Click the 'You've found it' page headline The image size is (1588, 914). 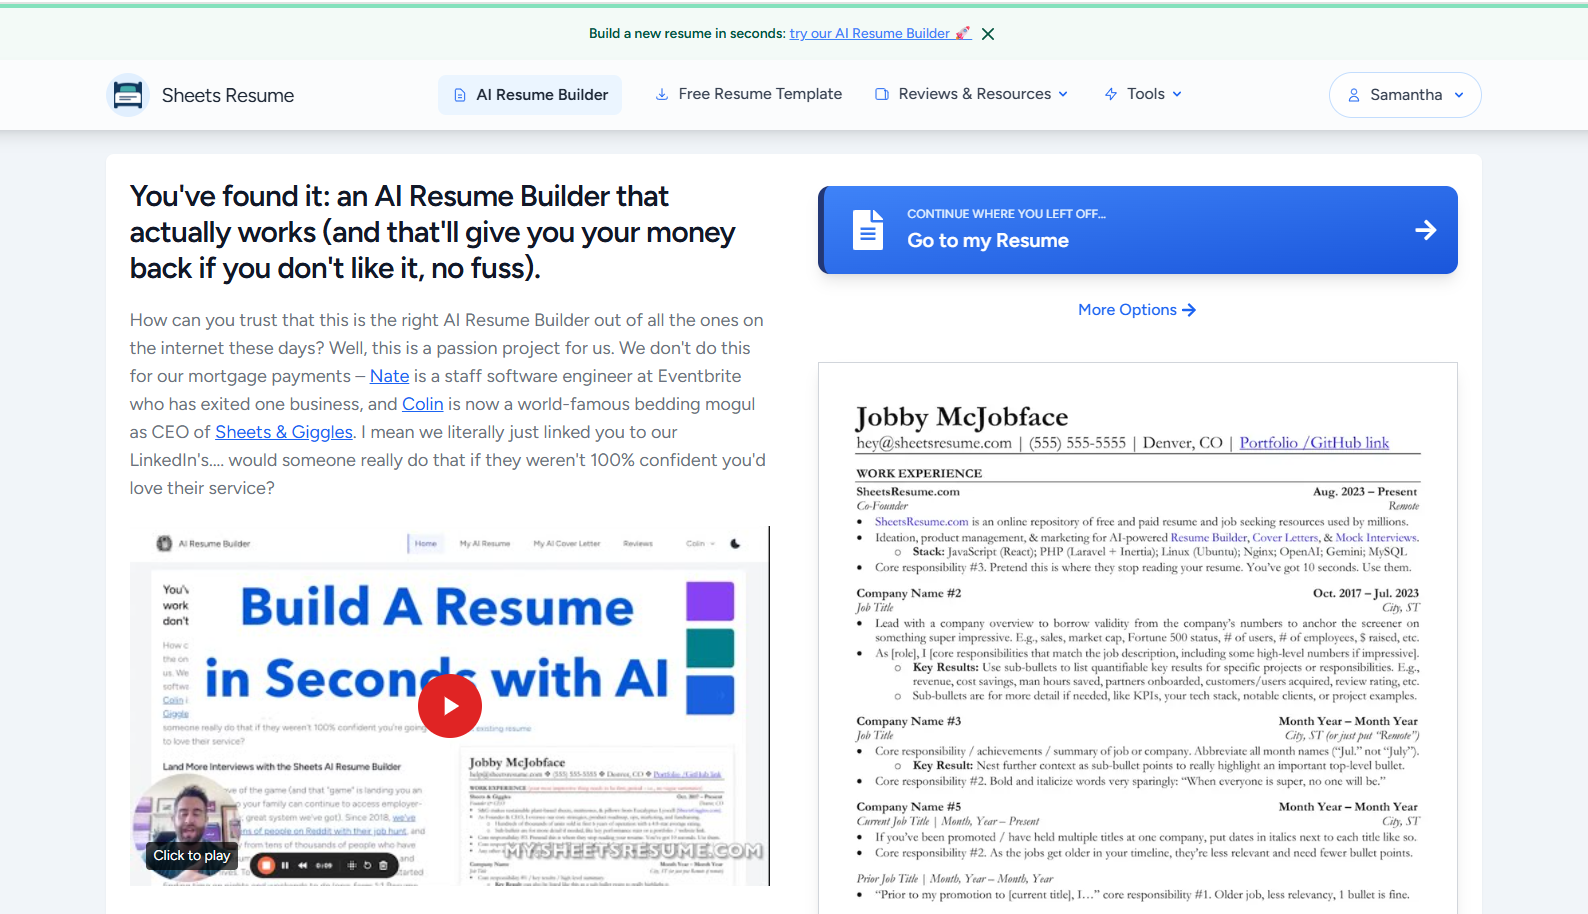[x=432, y=232]
